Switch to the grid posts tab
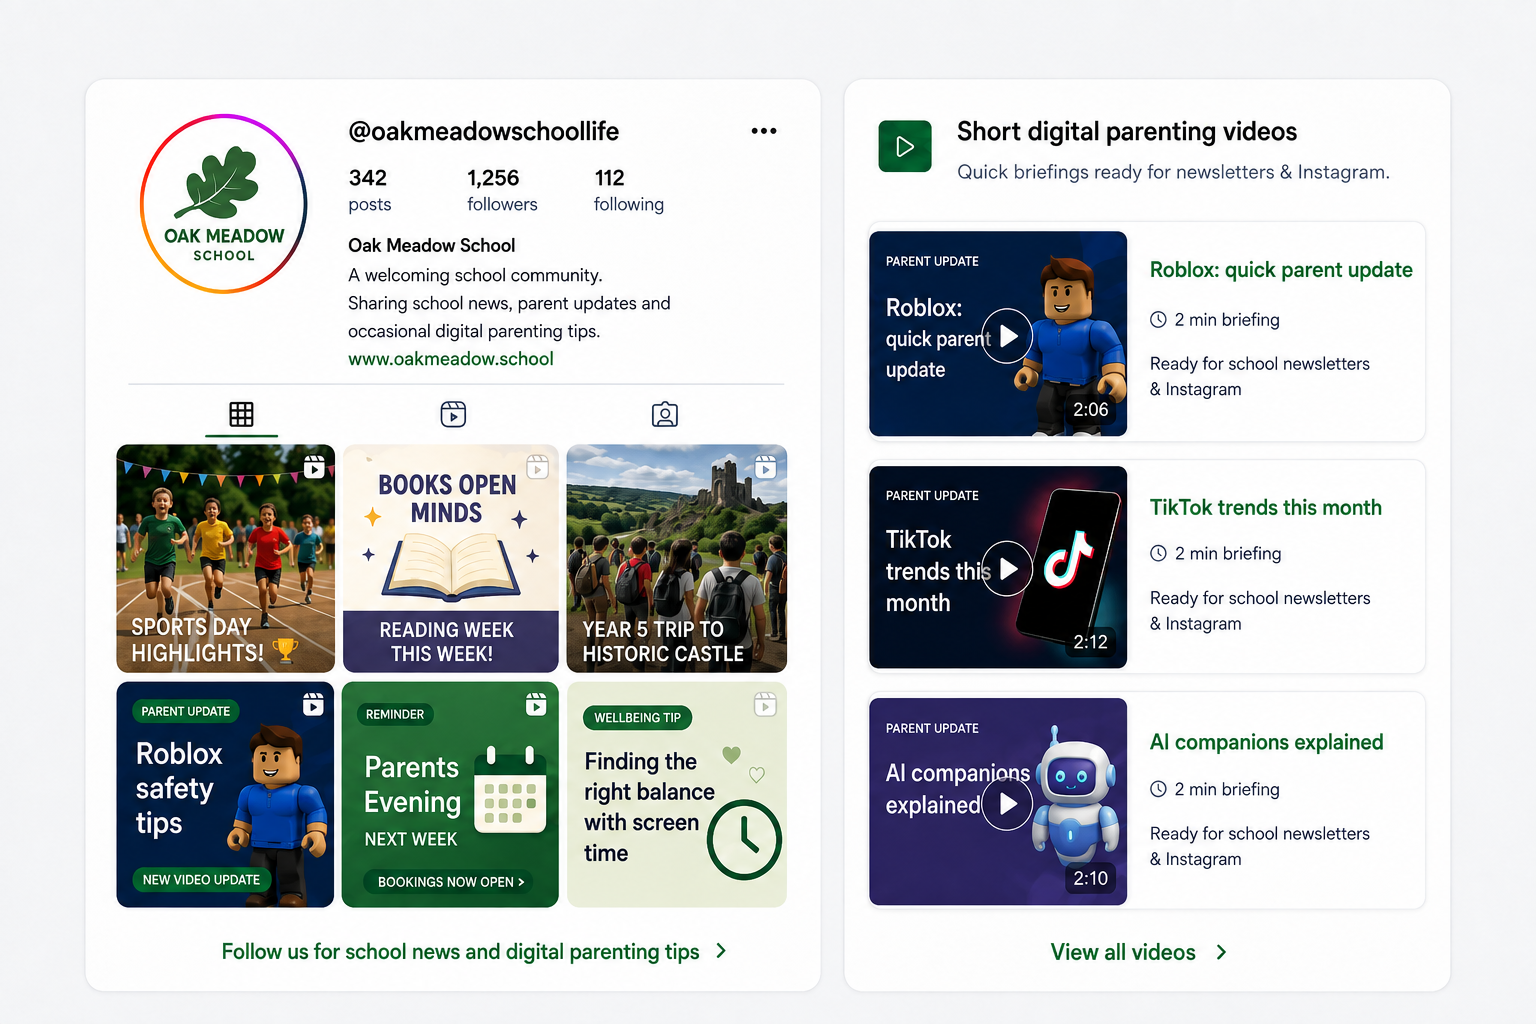This screenshot has width=1536, height=1024. pyautogui.click(x=241, y=414)
